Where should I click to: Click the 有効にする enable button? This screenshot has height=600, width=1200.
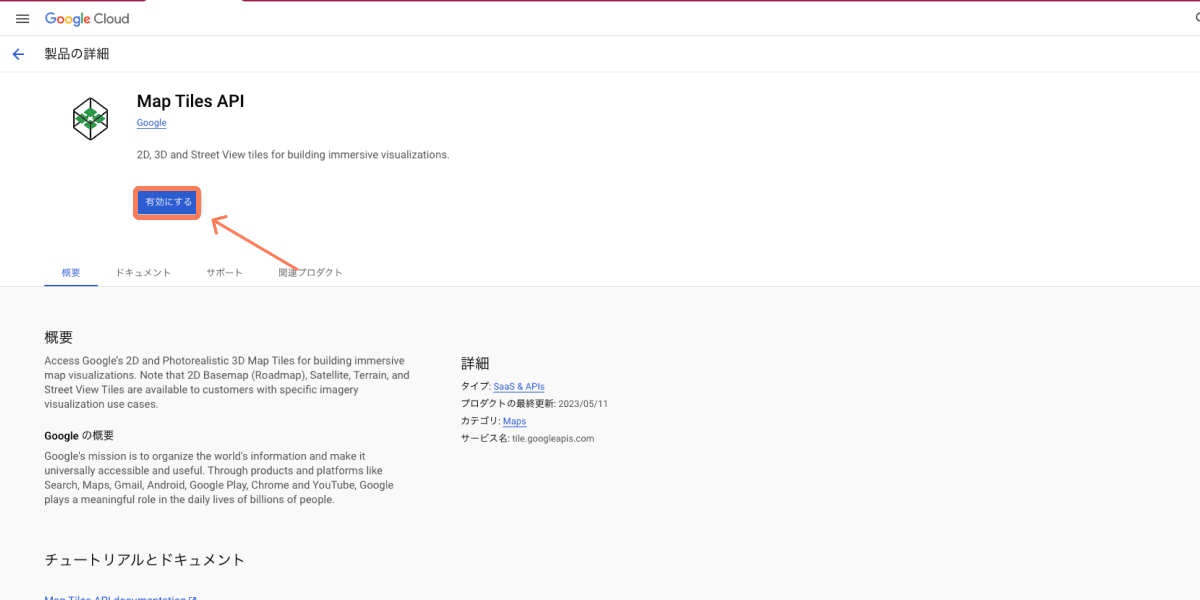[168, 202]
